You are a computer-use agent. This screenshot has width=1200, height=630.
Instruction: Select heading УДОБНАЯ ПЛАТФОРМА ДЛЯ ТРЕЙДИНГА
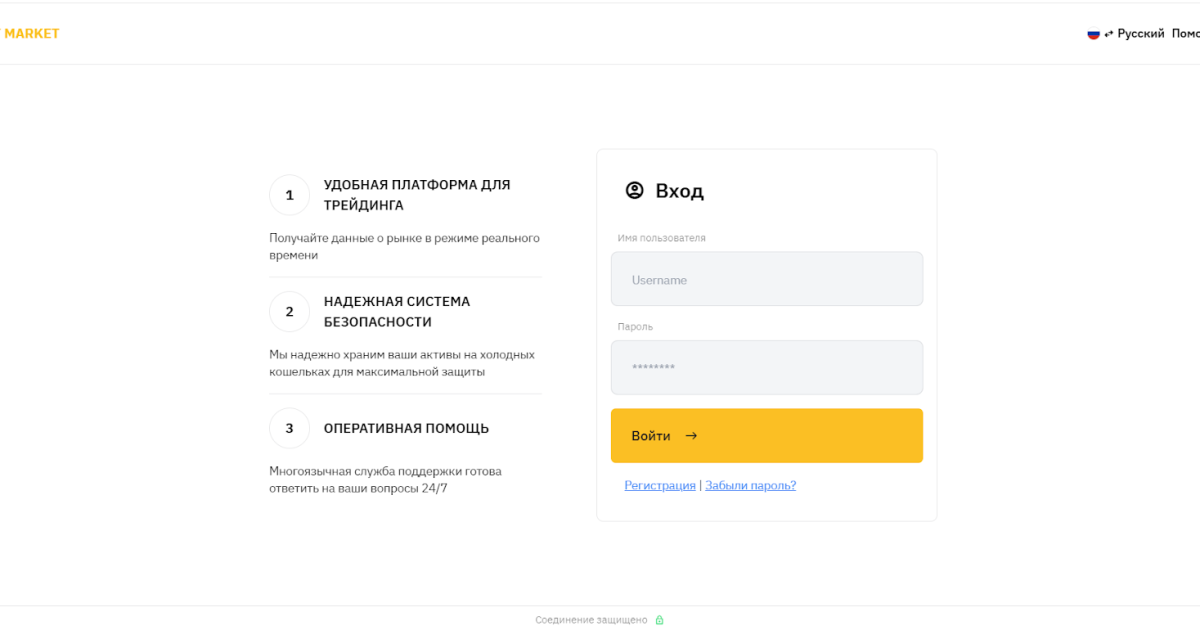417,195
